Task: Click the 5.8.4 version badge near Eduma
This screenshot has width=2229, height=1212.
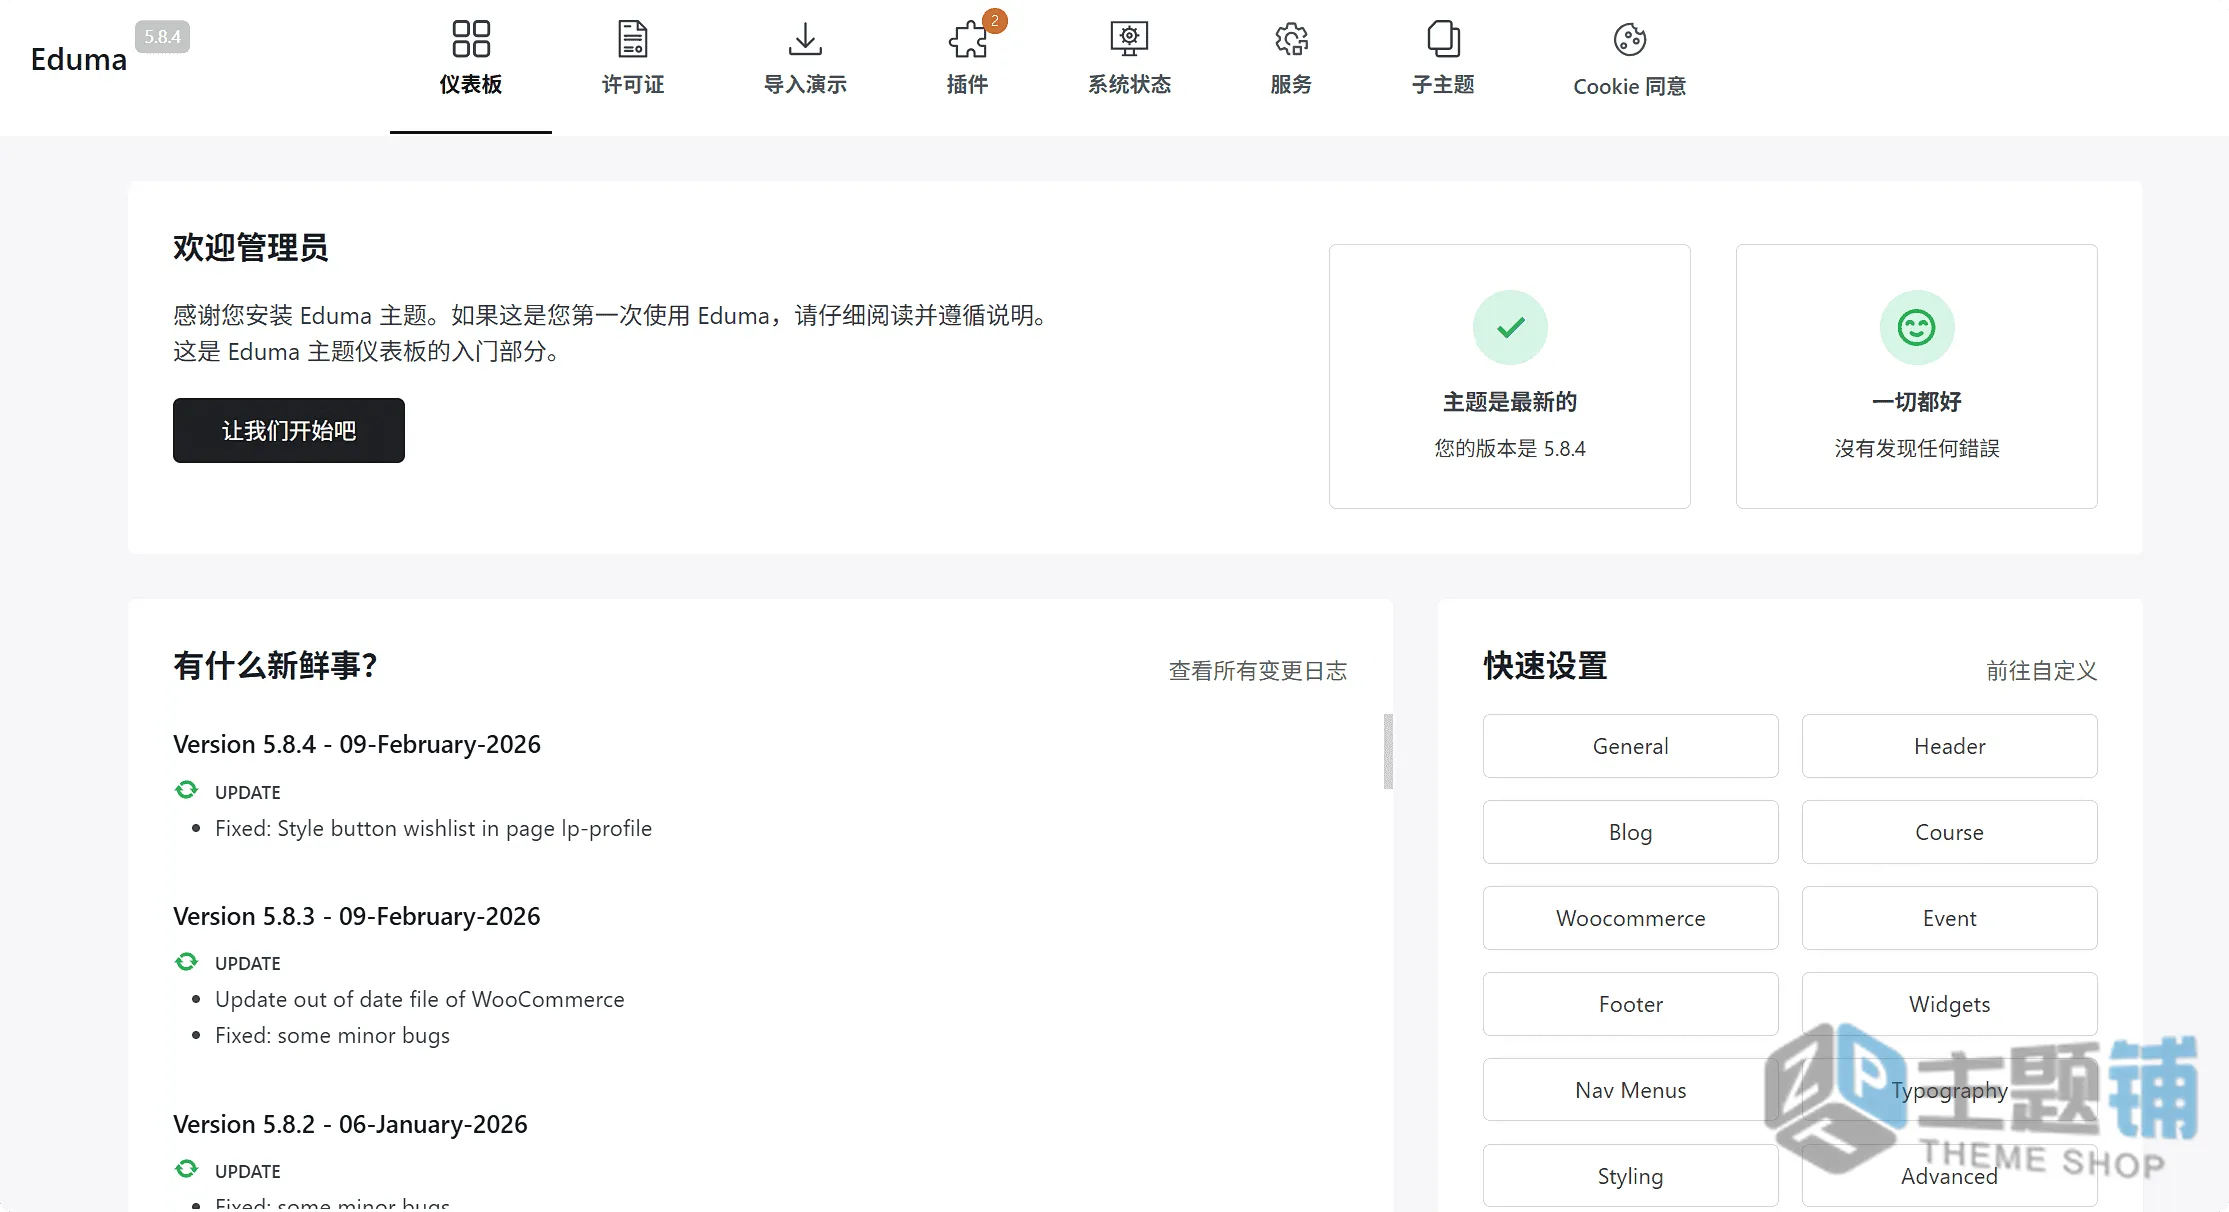Action: point(162,37)
